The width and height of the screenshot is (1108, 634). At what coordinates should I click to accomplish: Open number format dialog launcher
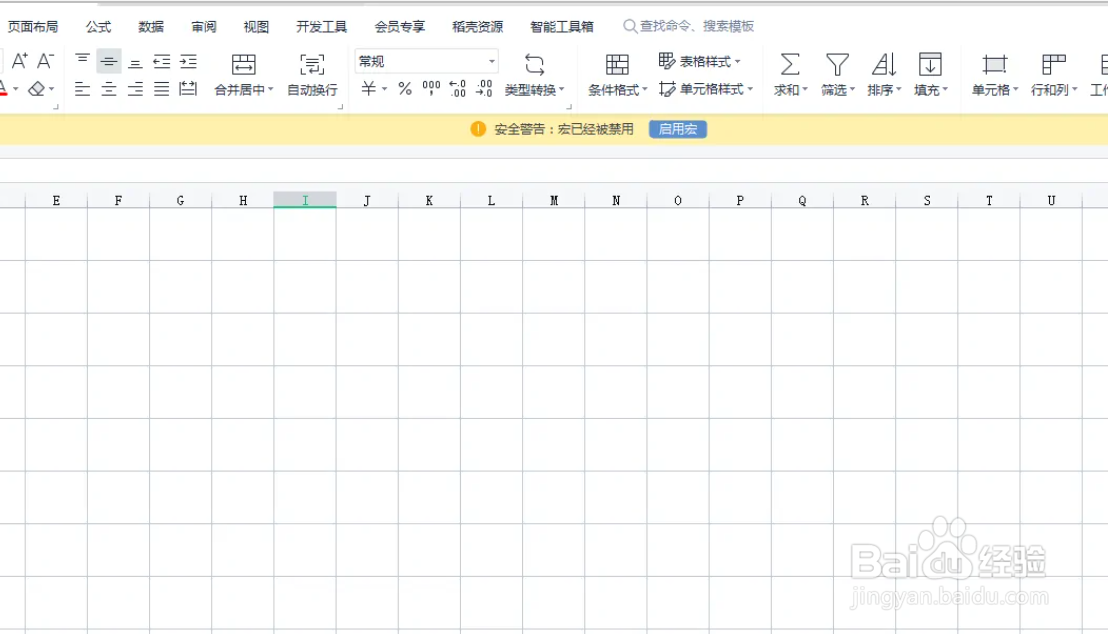point(569,107)
